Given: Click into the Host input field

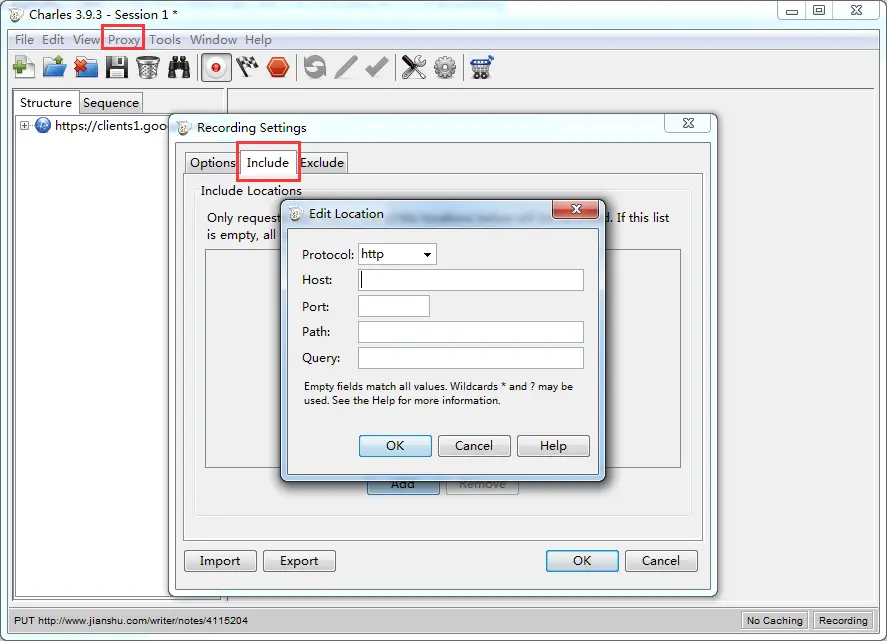Looking at the screenshot, I should click(471, 280).
